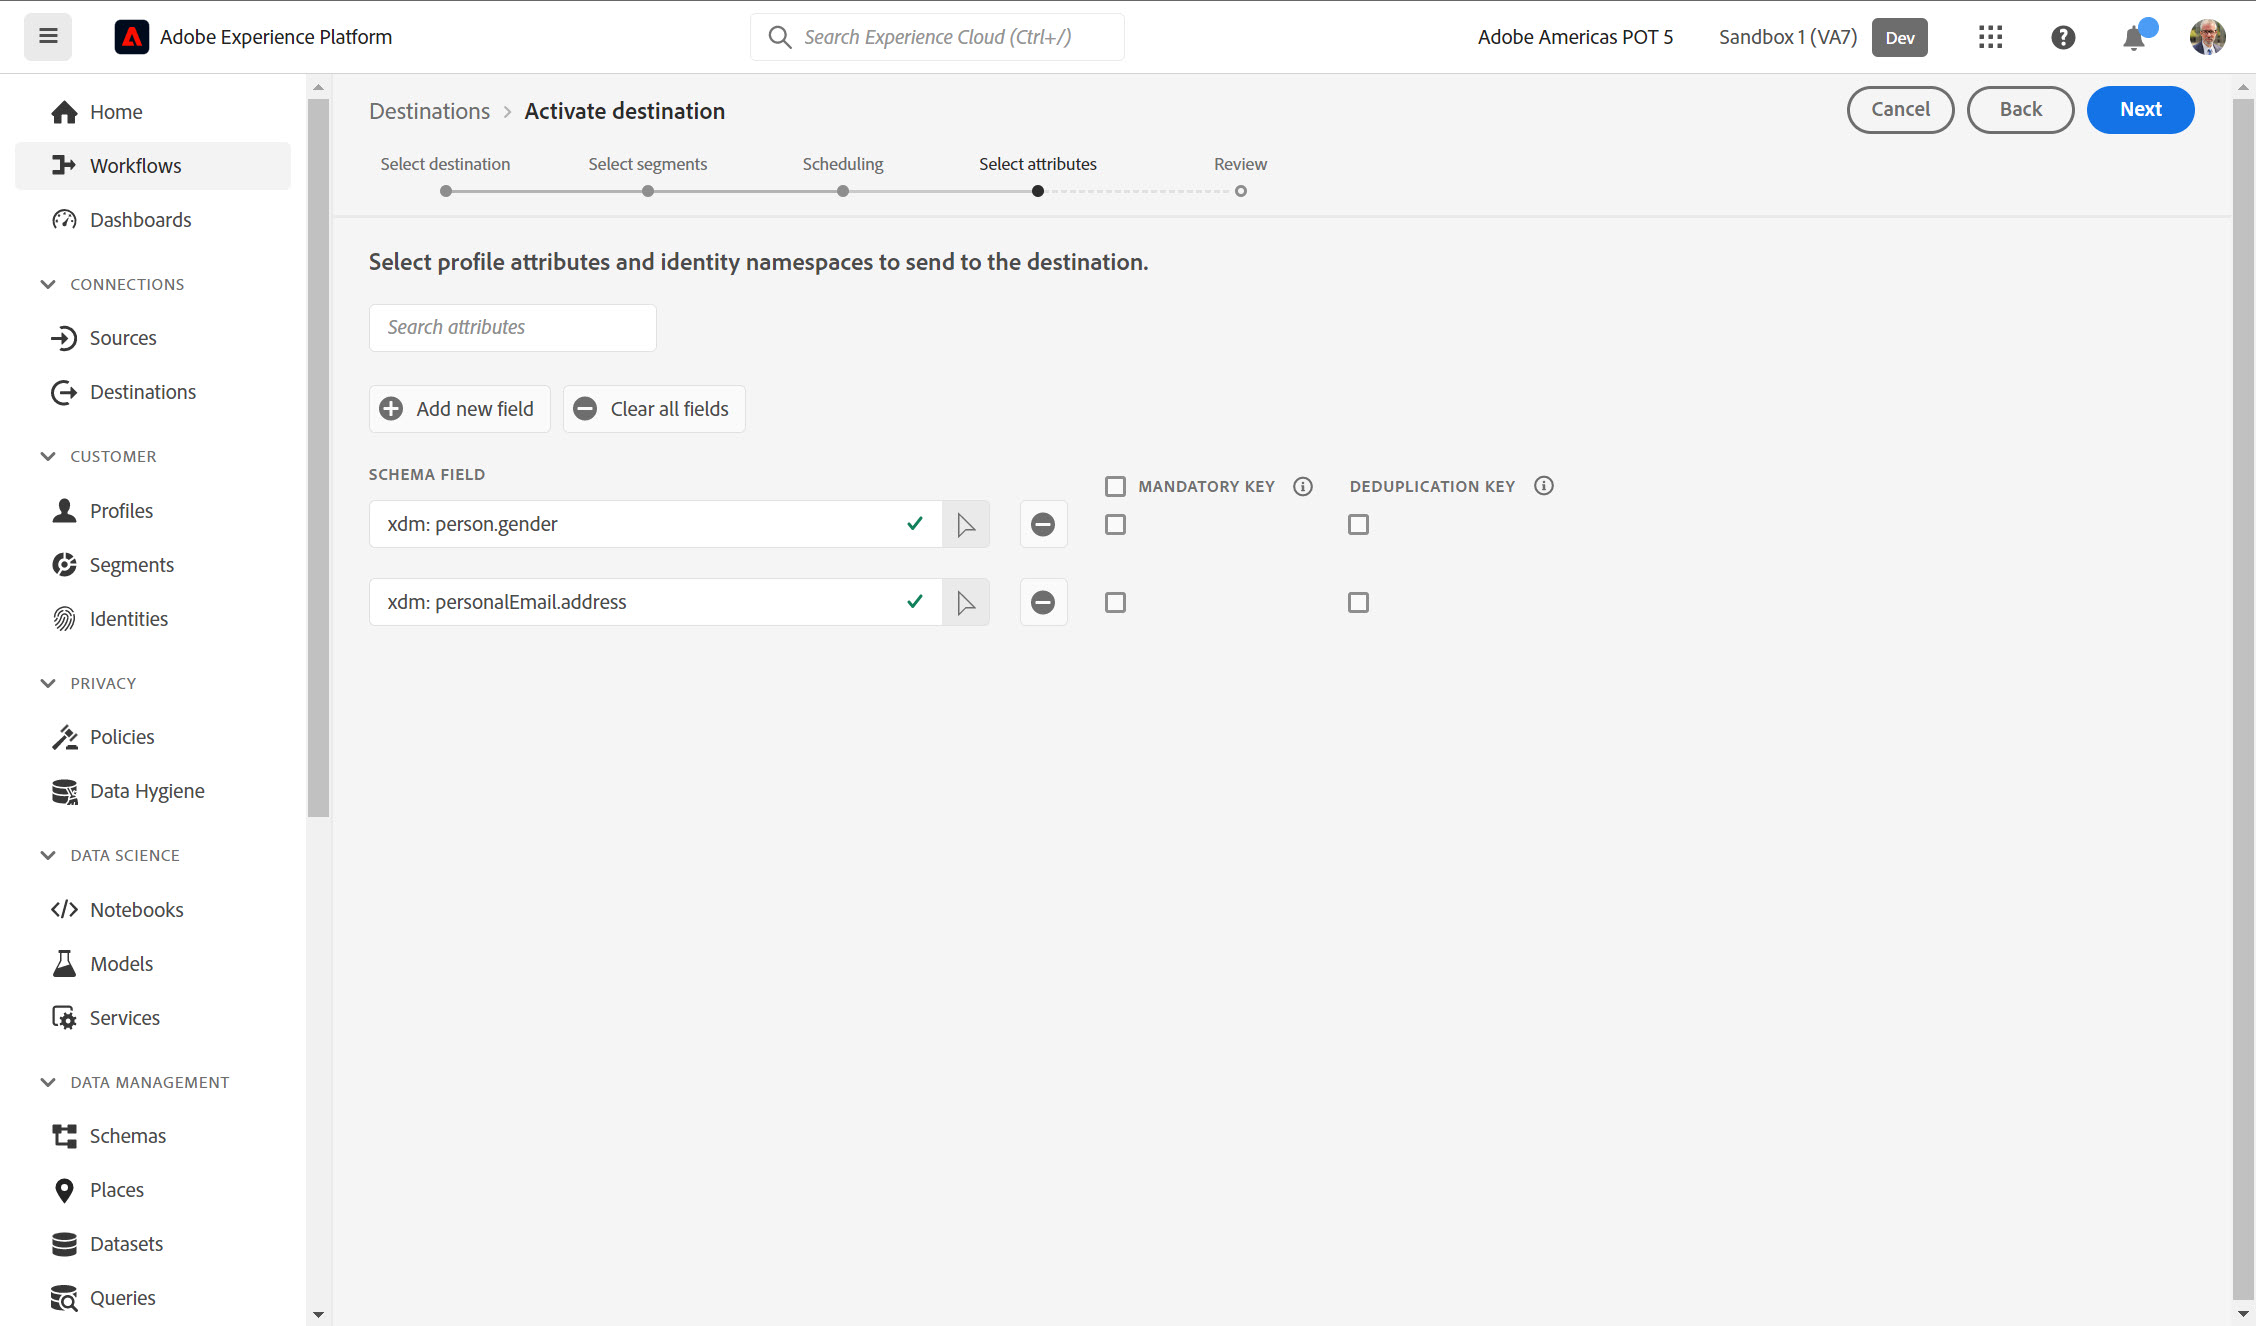Open the apps grid switcher
Screen dimensions: 2256x1326
[1990, 37]
